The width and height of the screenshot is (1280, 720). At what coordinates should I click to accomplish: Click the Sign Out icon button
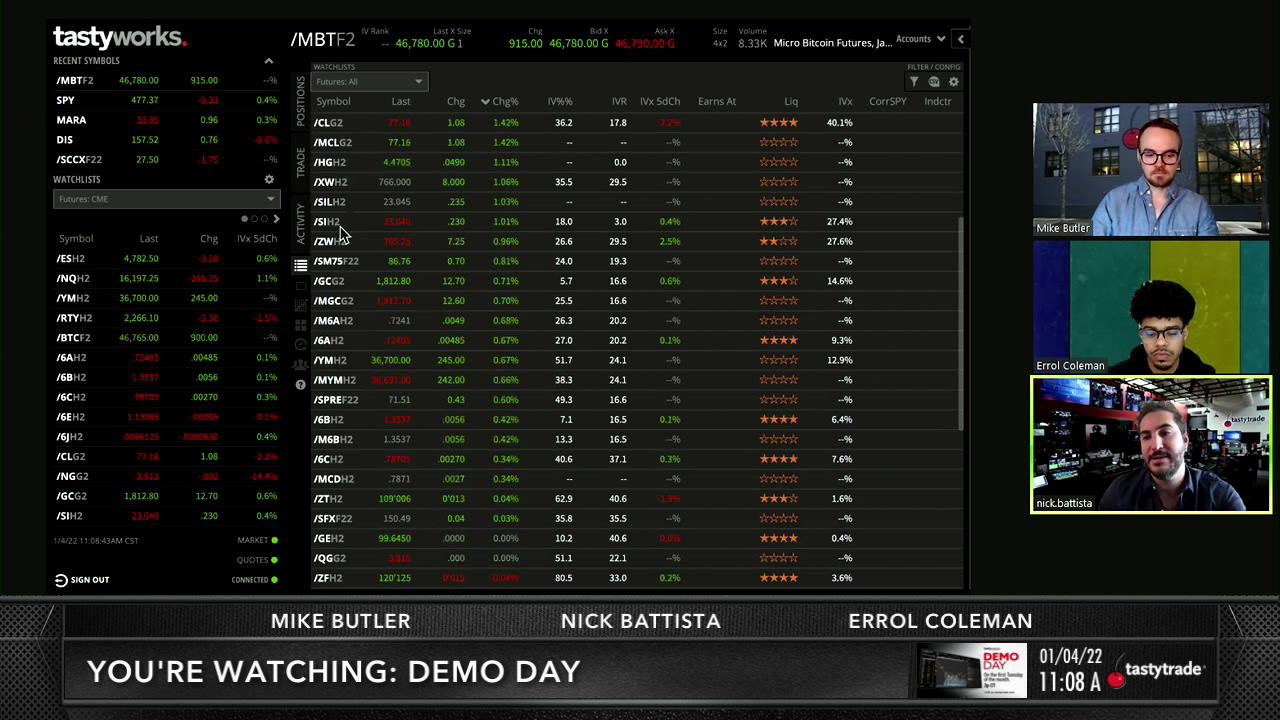point(61,580)
